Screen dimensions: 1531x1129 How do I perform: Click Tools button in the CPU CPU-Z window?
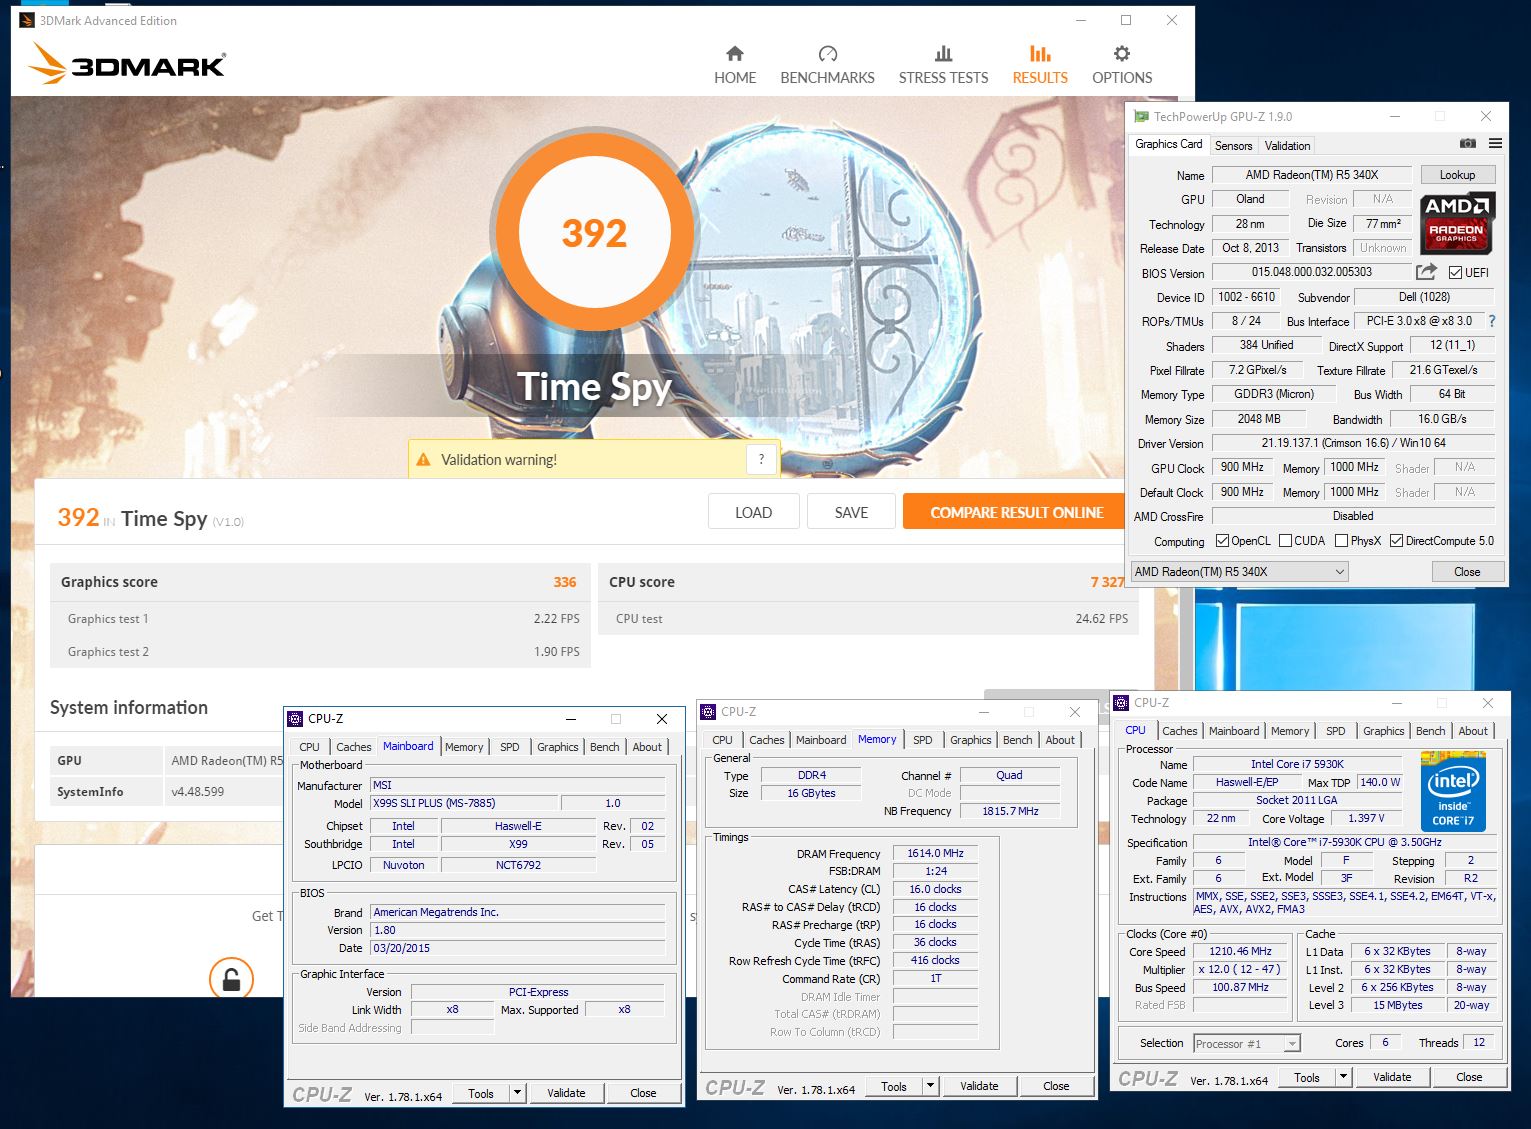coord(1307,1077)
